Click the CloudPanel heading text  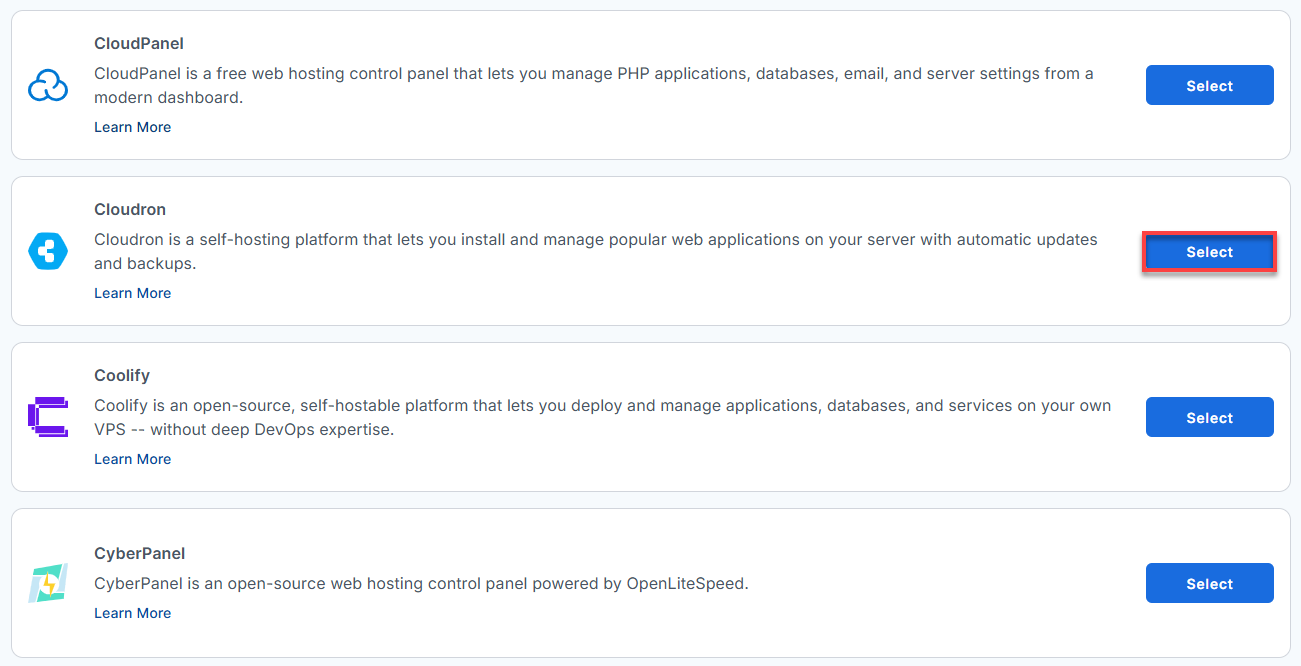[139, 44]
